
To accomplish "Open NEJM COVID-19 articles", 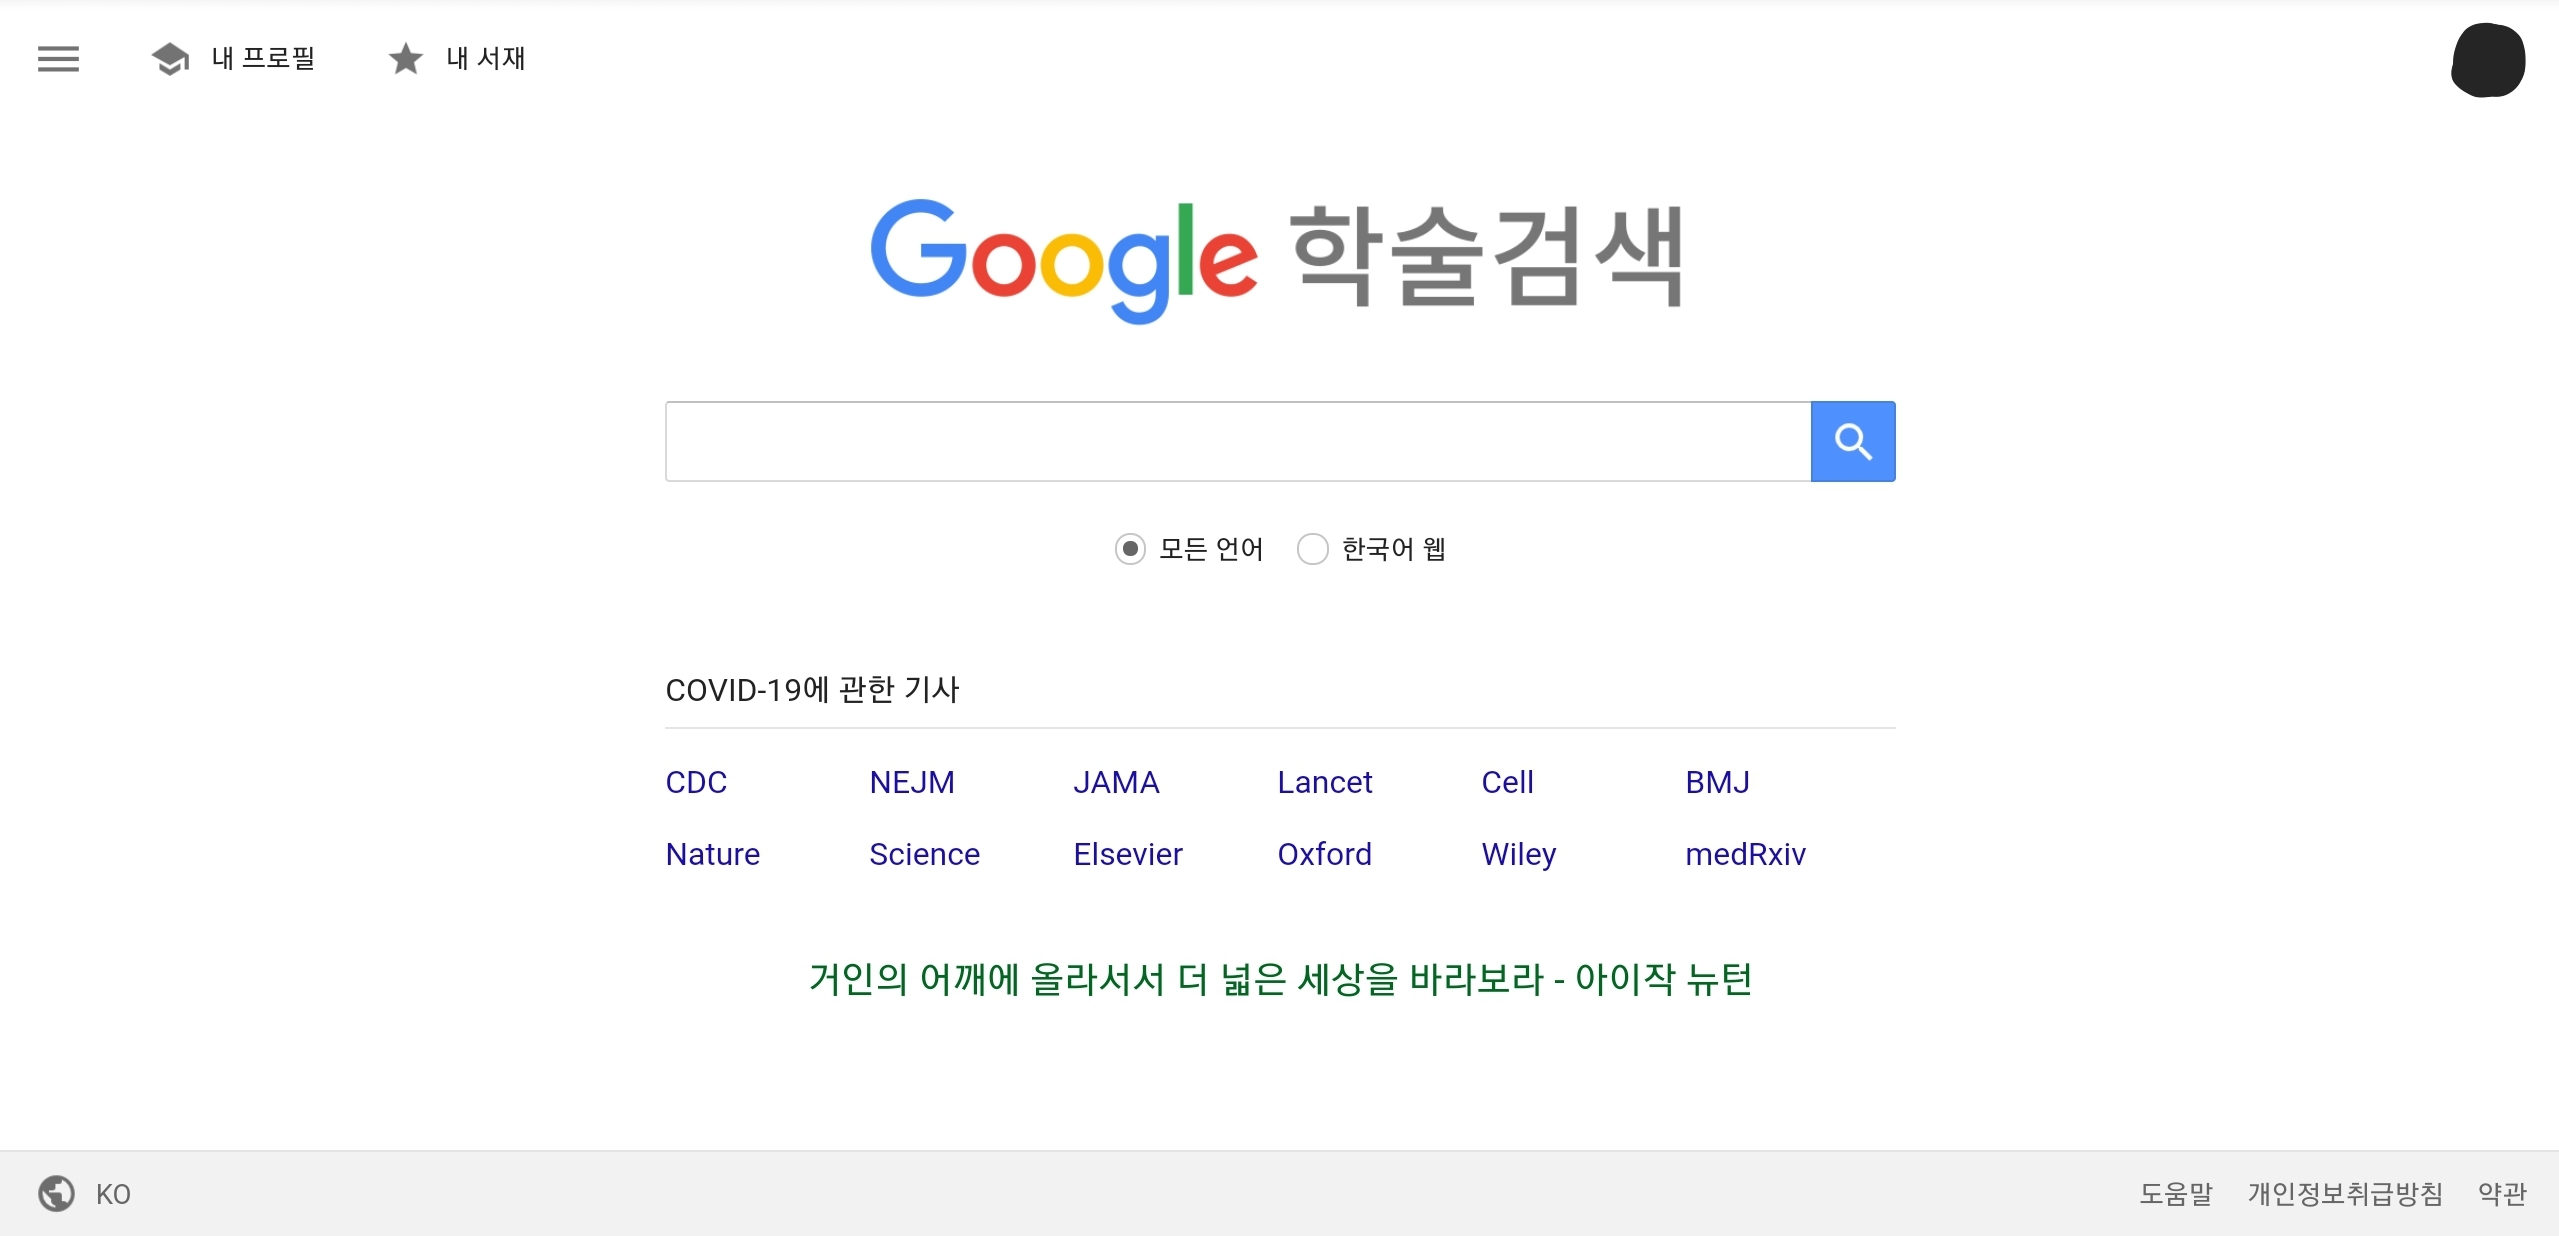I will [x=912, y=782].
